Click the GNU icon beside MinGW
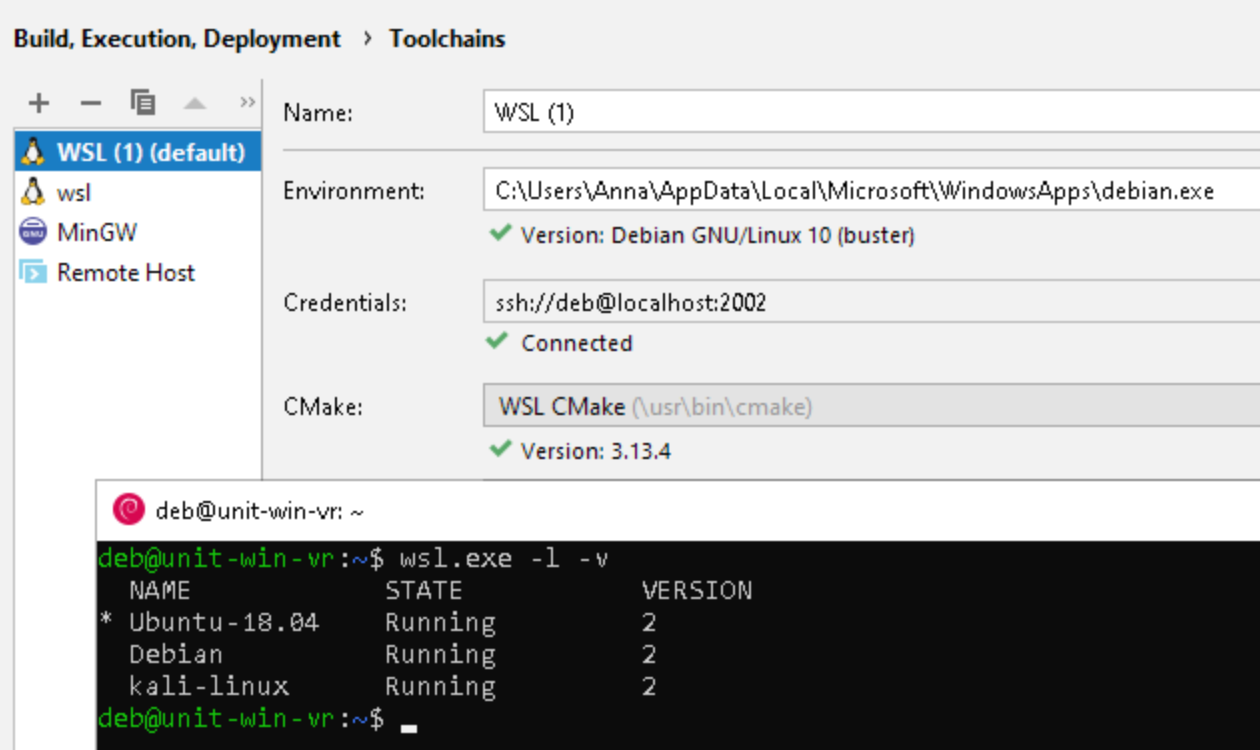The height and width of the screenshot is (750, 1260). pyautogui.click(x=33, y=232)
